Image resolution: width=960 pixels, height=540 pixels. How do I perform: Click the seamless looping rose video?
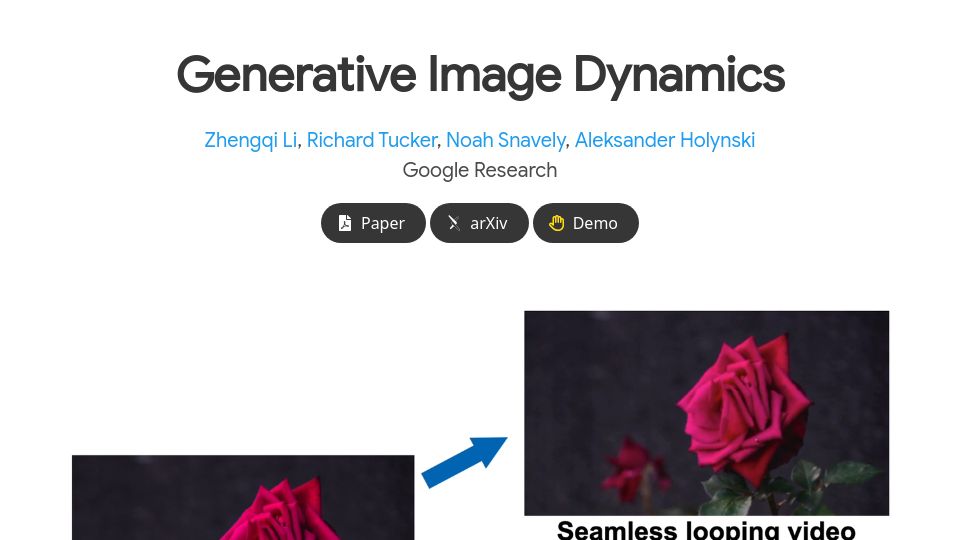pyautogui.click(x=707, y=413)
